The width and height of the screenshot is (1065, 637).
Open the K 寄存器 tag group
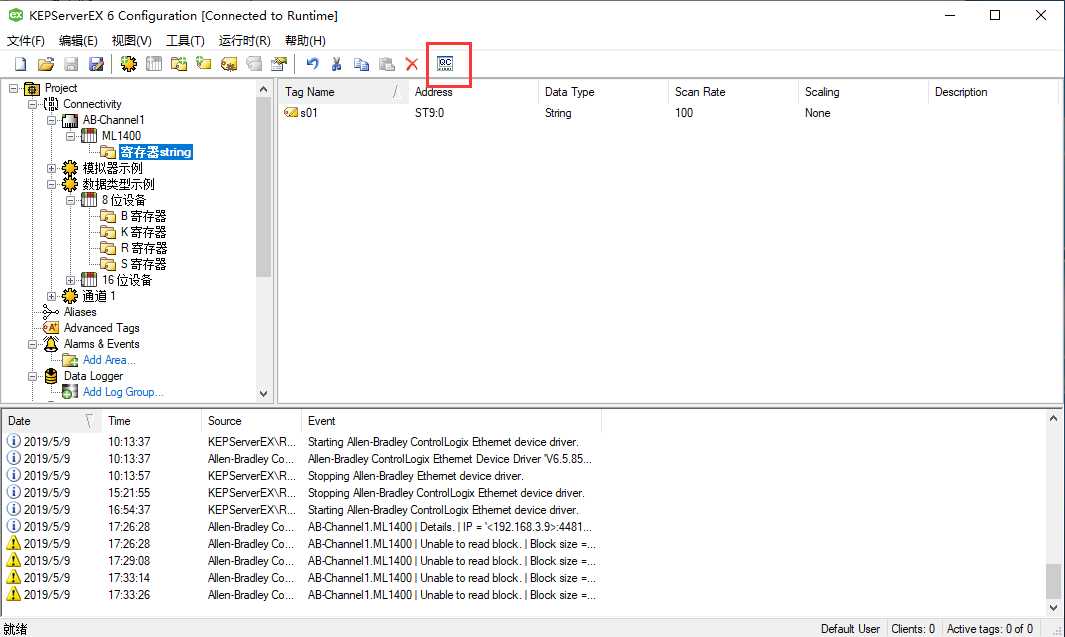click(x=143, y=232)
